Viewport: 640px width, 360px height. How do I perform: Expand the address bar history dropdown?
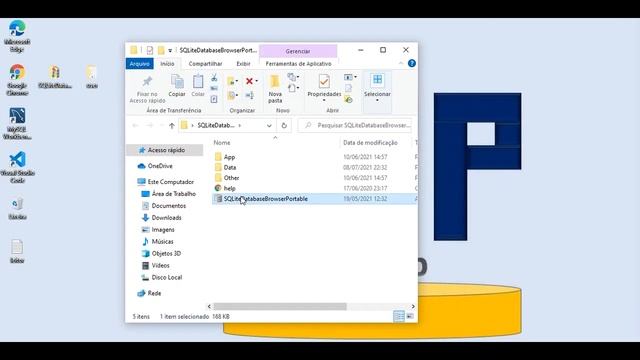(269, 126)
